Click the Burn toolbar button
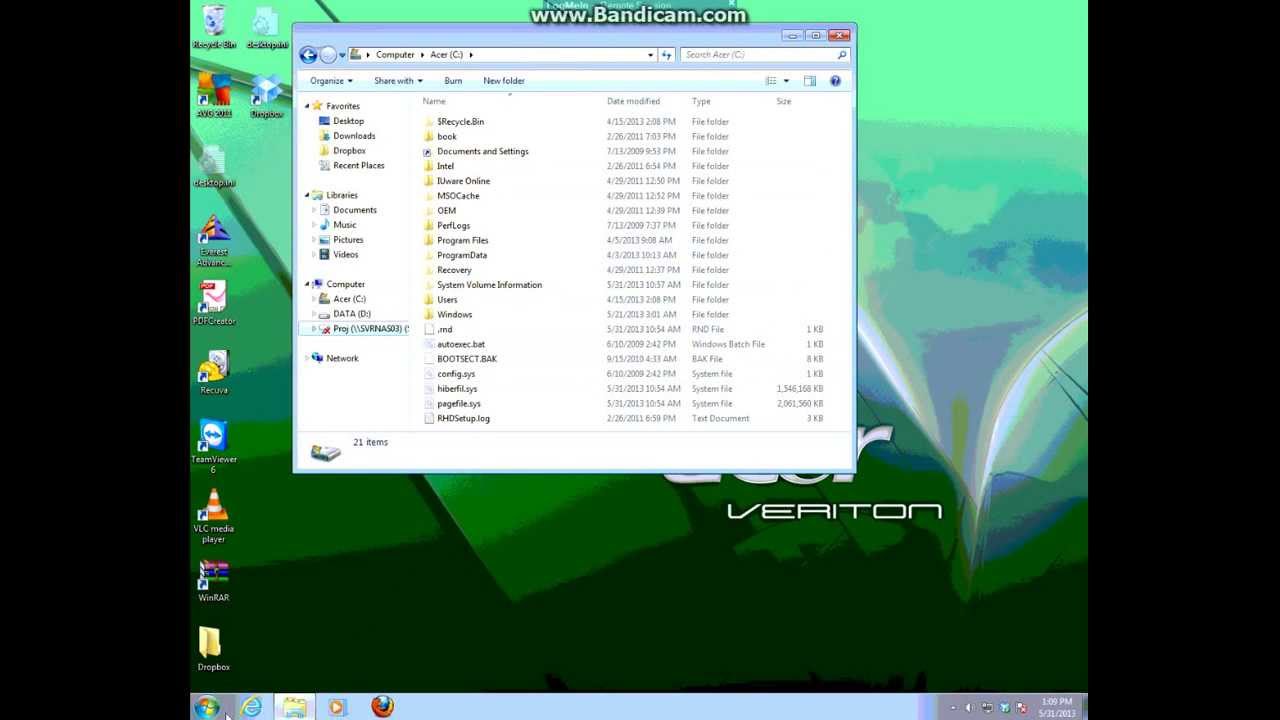The image size is (1280, 720). pyautogui.click(x=453, y=81)
